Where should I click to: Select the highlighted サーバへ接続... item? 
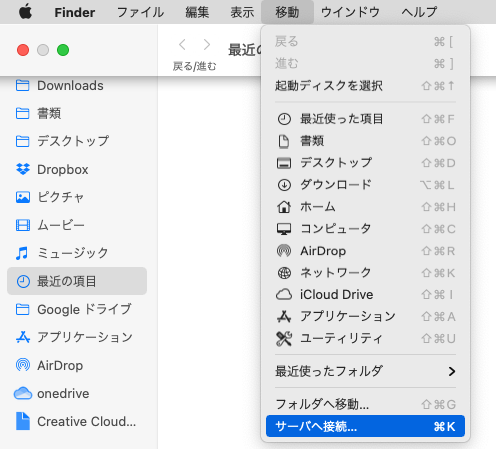[365, 426]
